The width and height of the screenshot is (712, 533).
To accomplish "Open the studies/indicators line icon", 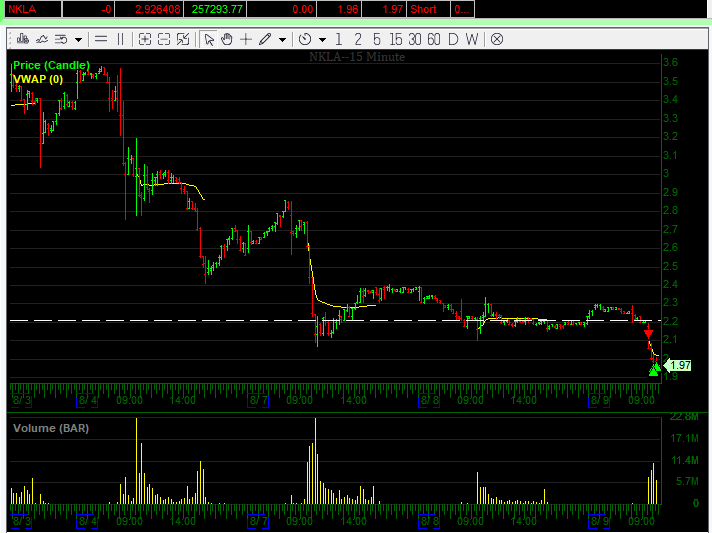I will (x=42, y=39).
